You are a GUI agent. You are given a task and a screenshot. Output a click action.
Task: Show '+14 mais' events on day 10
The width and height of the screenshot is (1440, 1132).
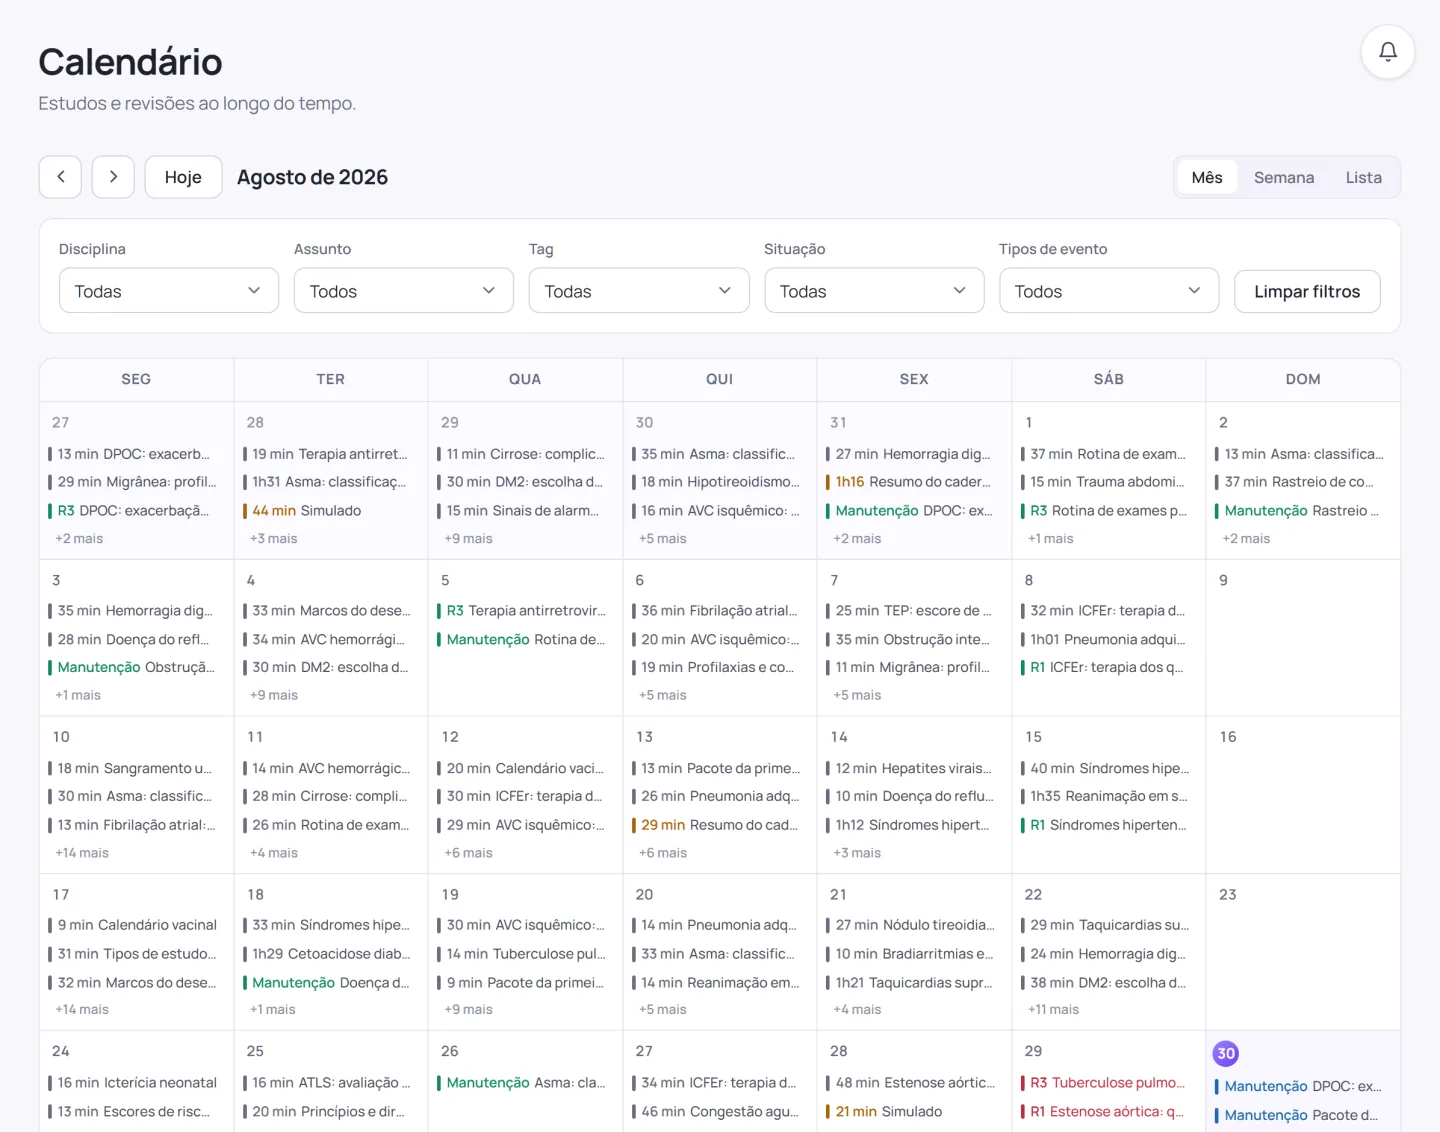point(82,853)
